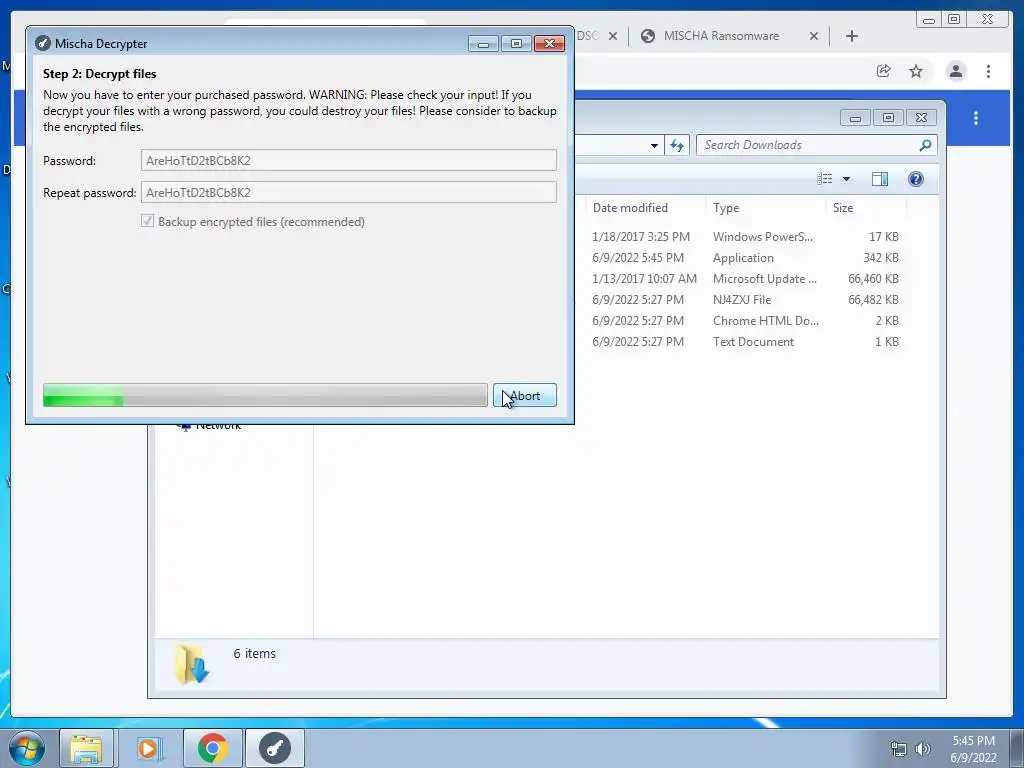Open the view options dropdown arrow
The image size is (1024, 768).
(846, 179)
